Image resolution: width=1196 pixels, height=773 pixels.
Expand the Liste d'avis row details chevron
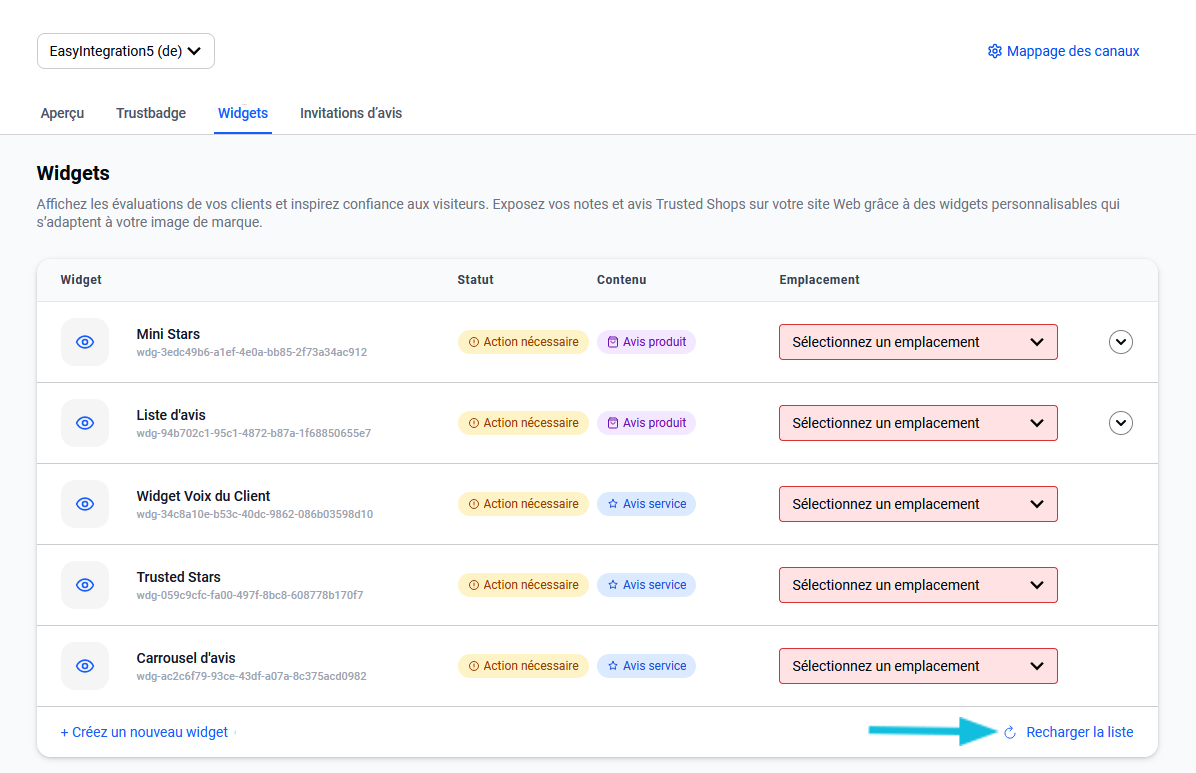click(x=1121, y=423)
